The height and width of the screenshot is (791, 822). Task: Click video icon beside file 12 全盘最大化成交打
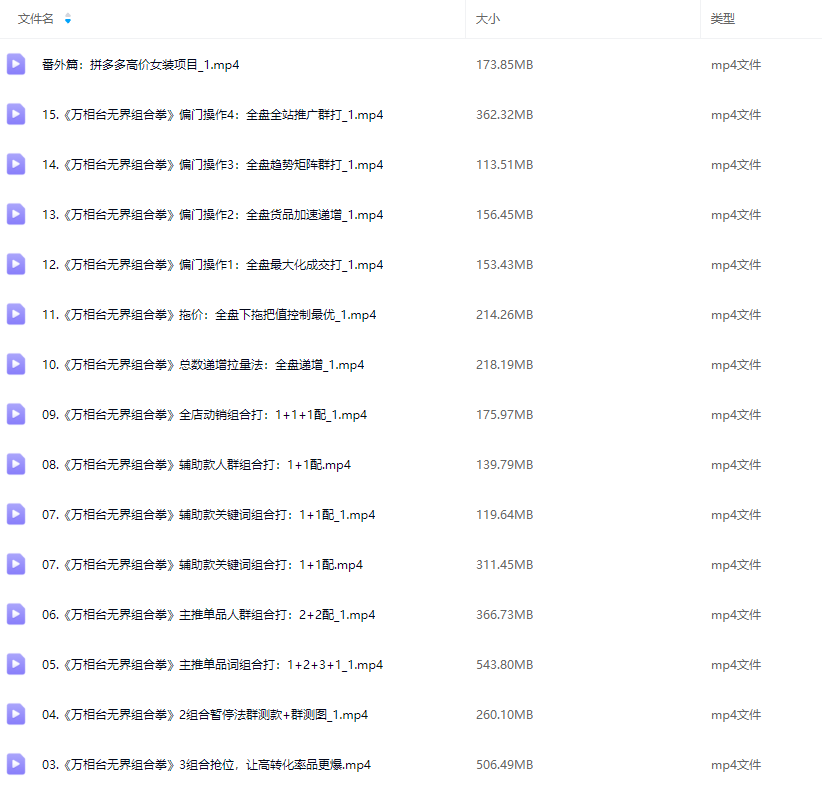coord(16,265)
